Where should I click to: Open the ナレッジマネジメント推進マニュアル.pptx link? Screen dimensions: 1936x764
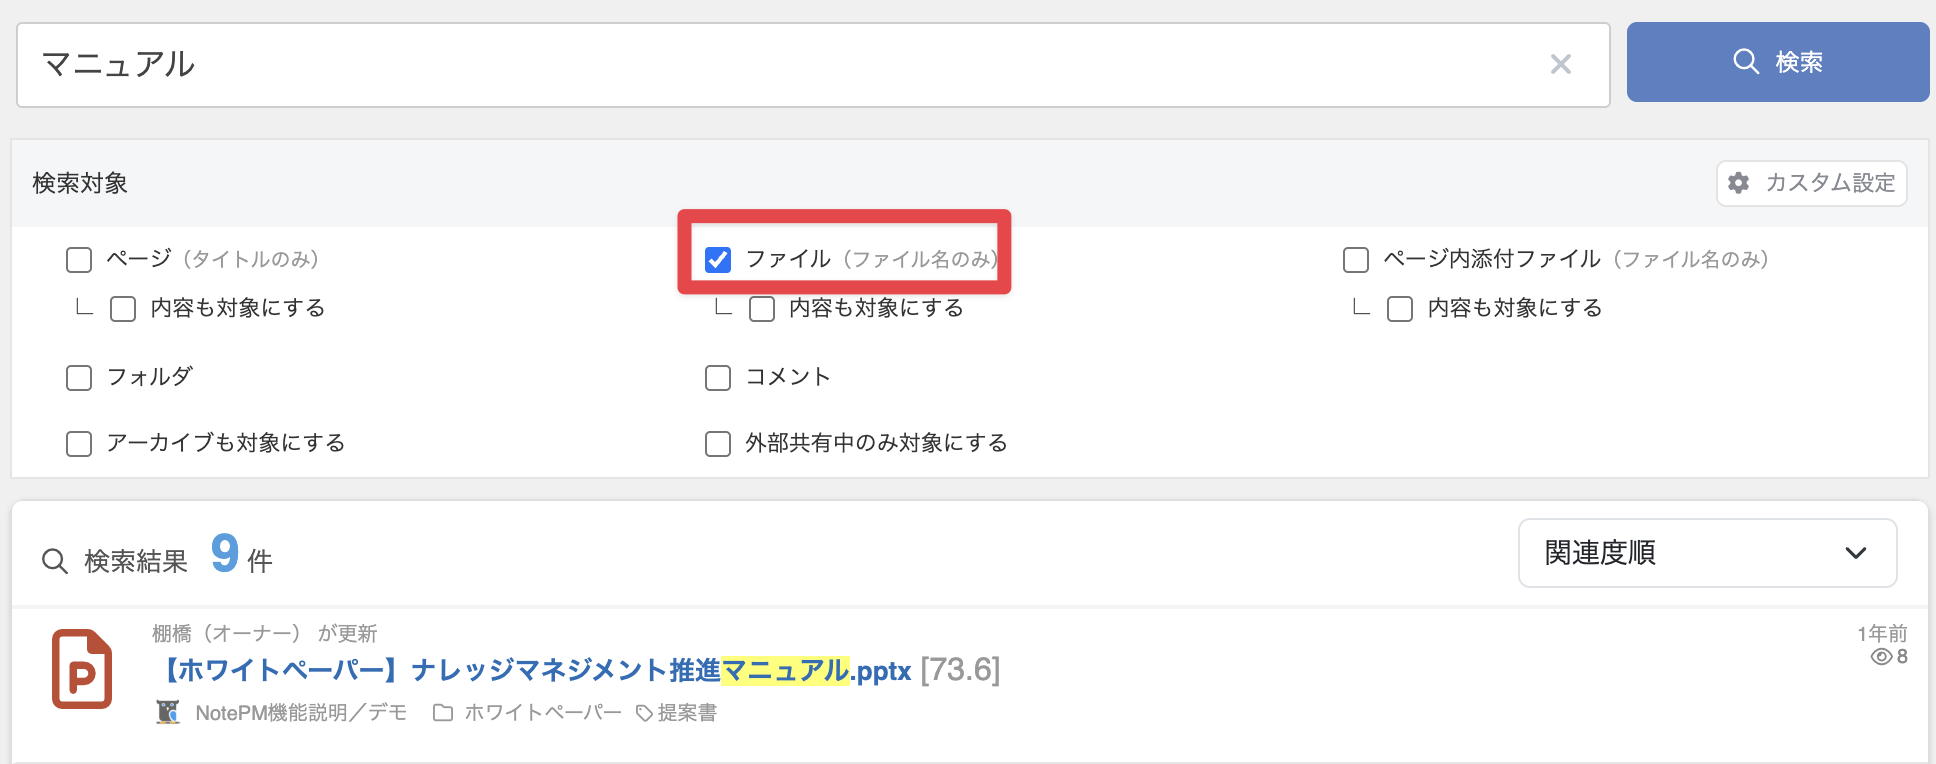535,670
